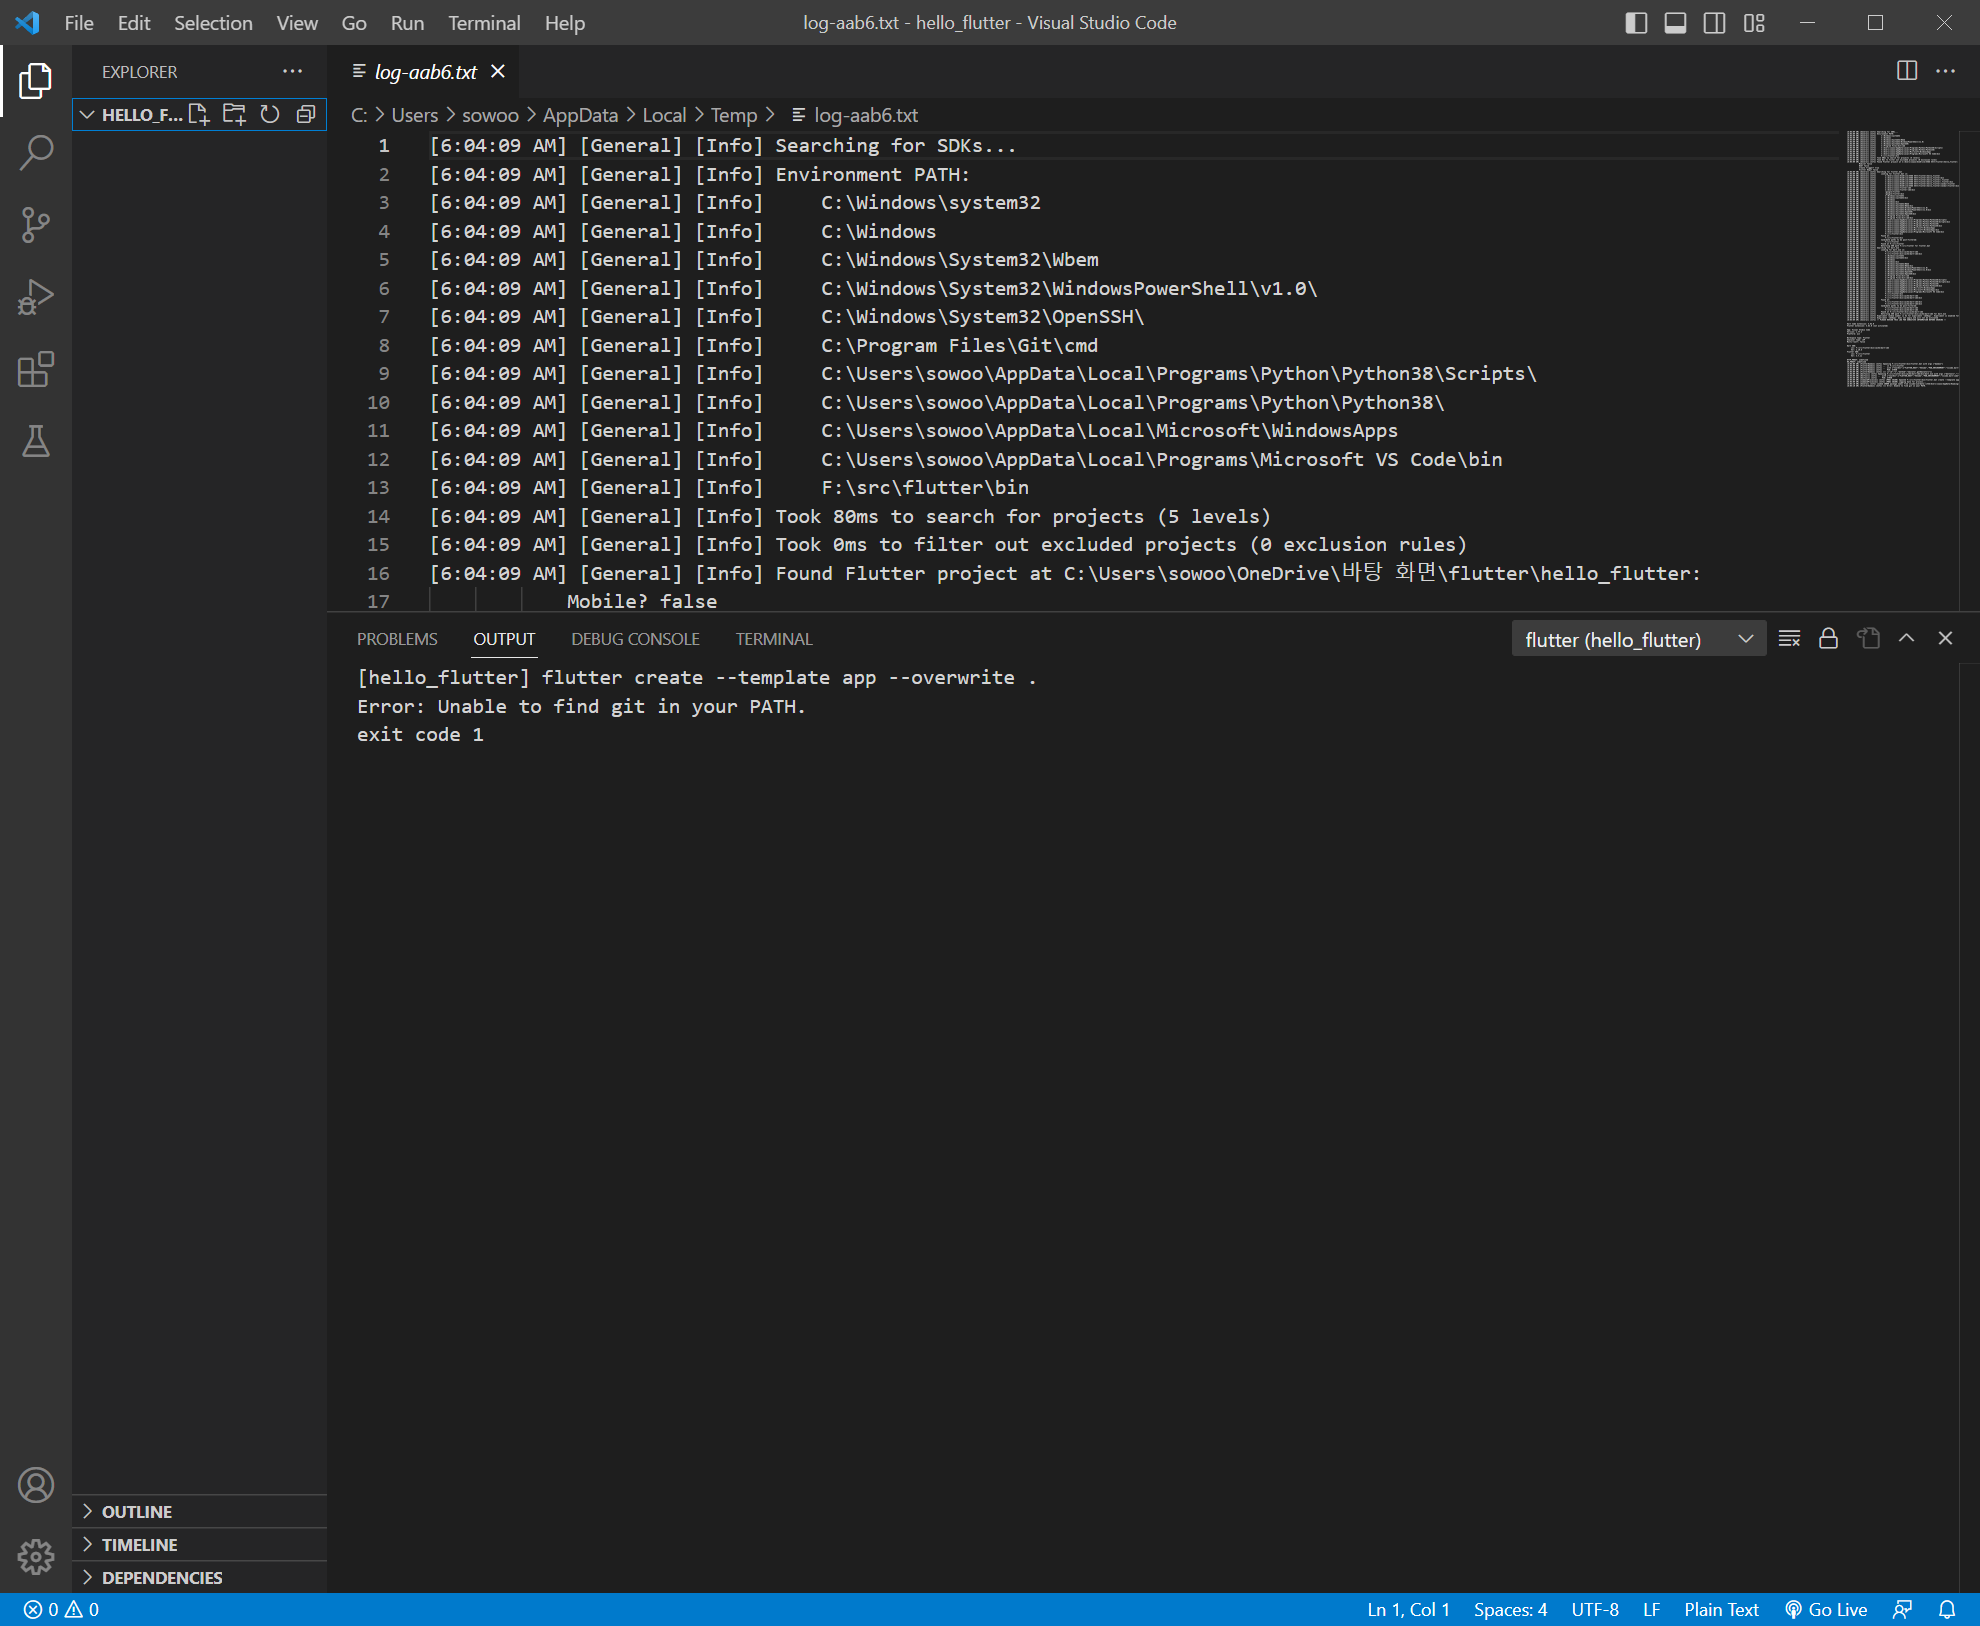Close the bottom panel
The width and height of the screenshot is (1980, 1626).
point(1946,639)
